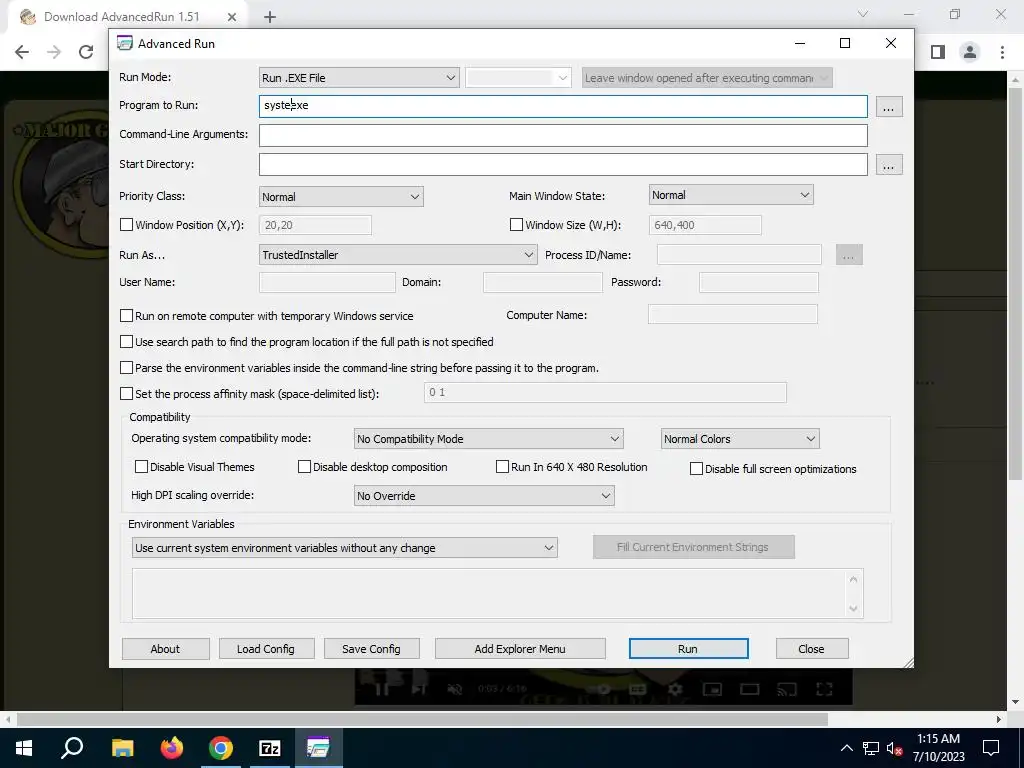Viewport: 1024px width, 768px height.
Task: Open 7-Zip from the taskbar
Action: click(x=270, y=748)
